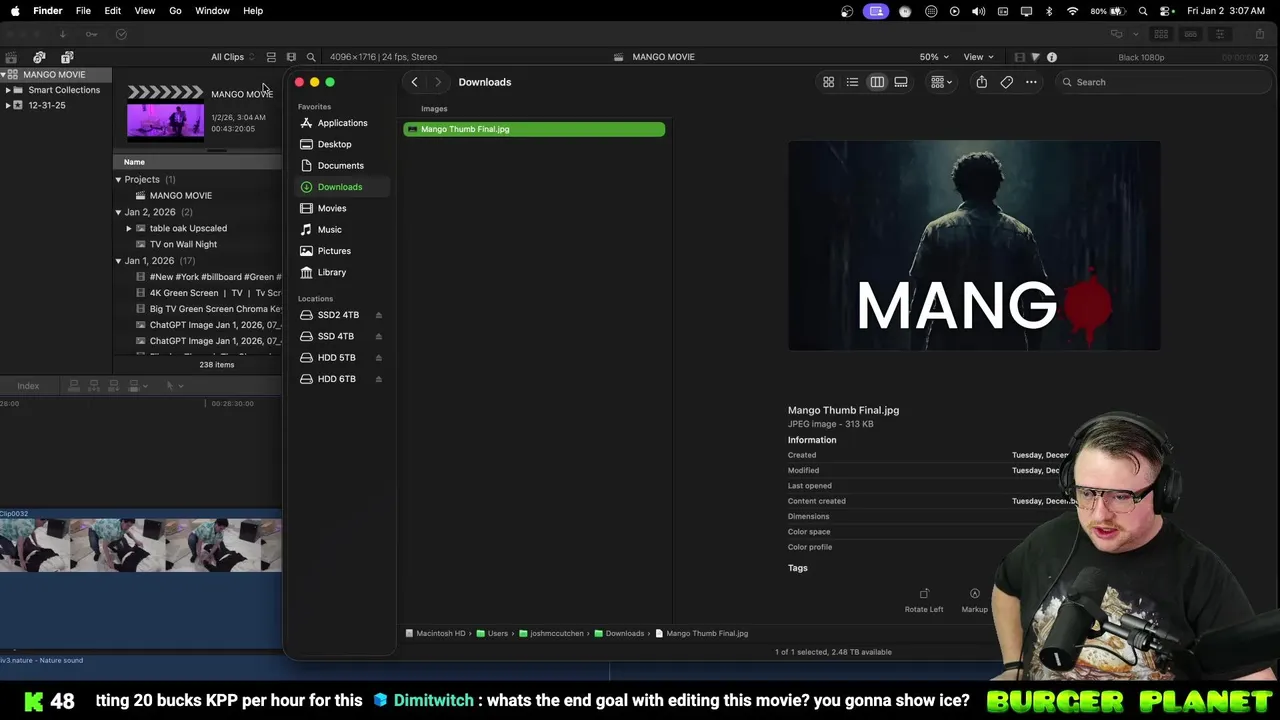
Task: Show photos and audio sidebar in Final Cut
Action: (39, 57)
